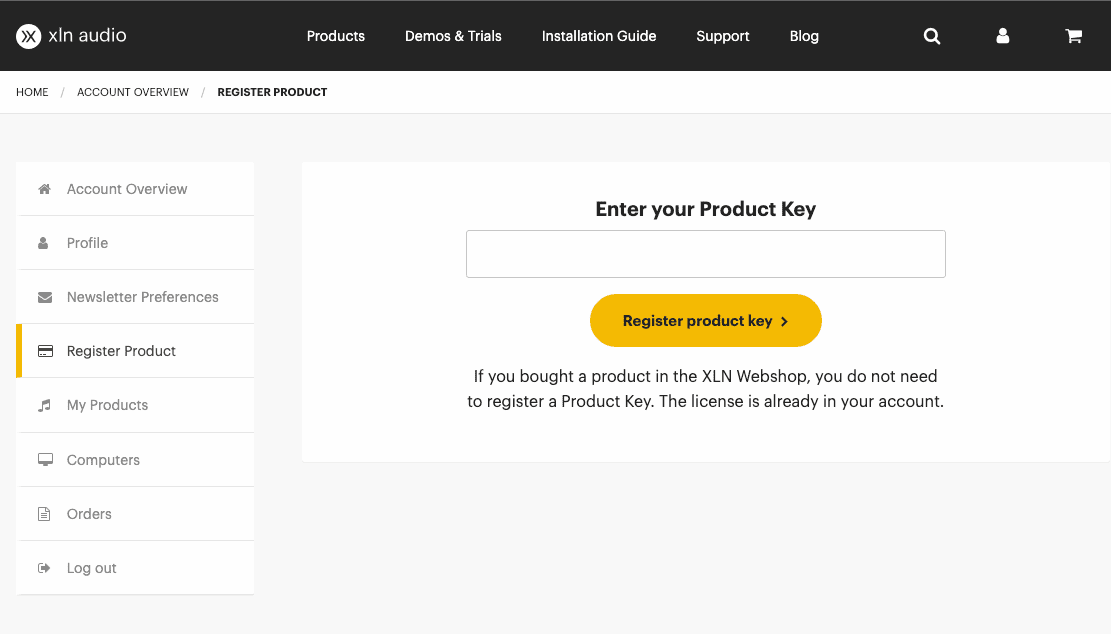This screenshot has width=1111, height=634.
Task: Navigate to HOME breadcrumb link
Action: click(32, 92)
